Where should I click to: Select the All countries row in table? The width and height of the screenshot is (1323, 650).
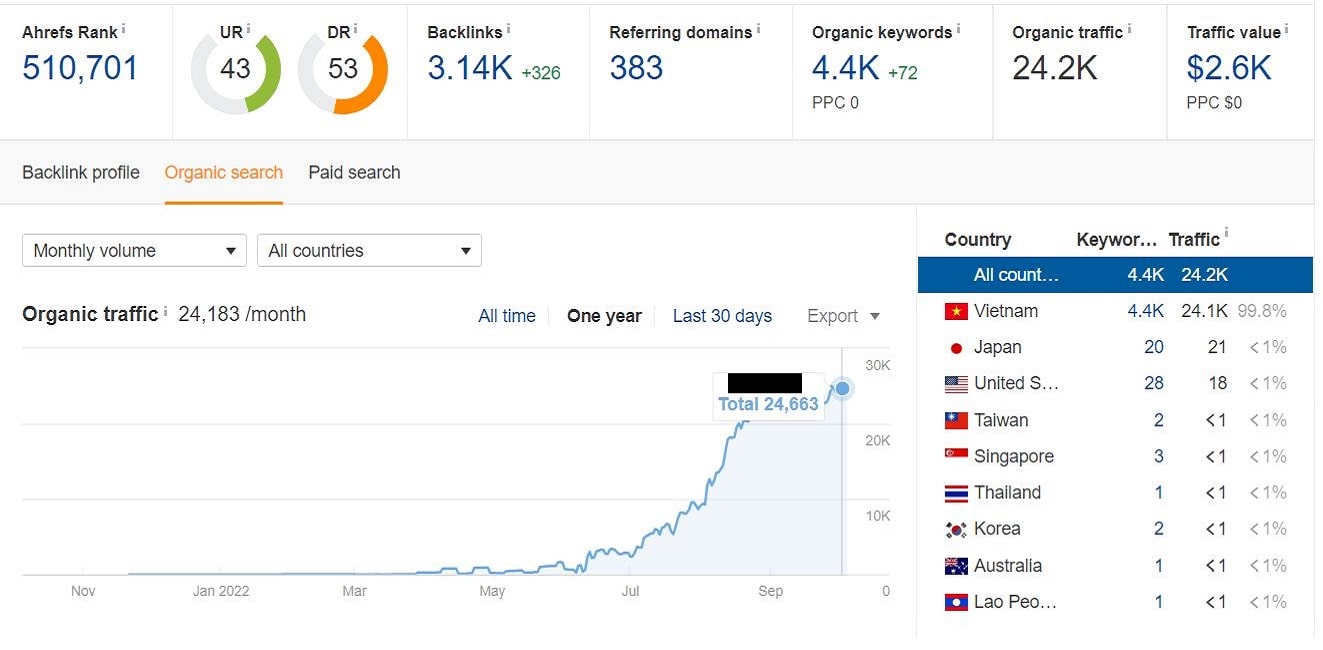1115,274
